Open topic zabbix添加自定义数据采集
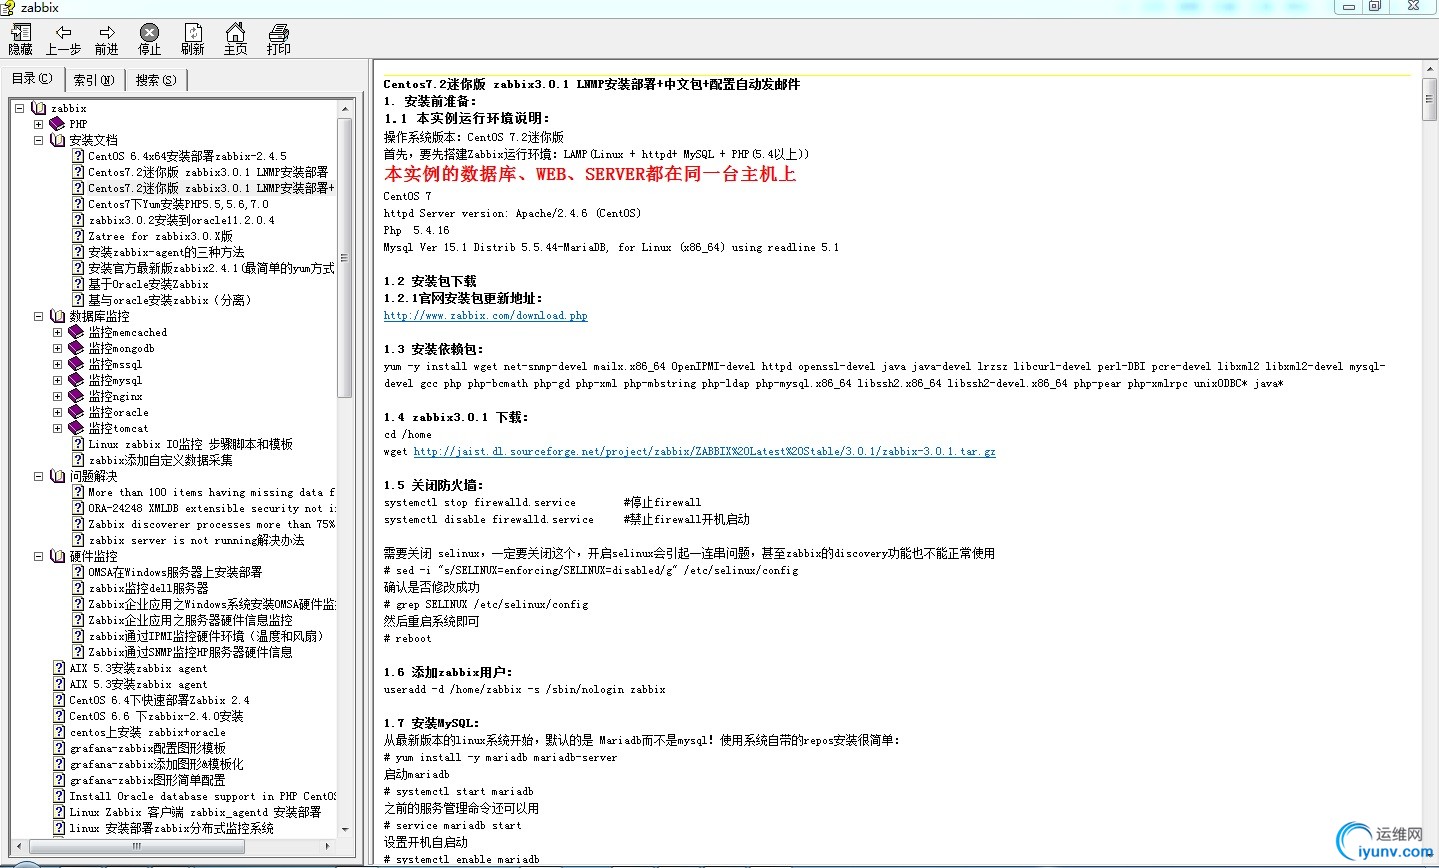1439x868 pixels. (160, 460)
